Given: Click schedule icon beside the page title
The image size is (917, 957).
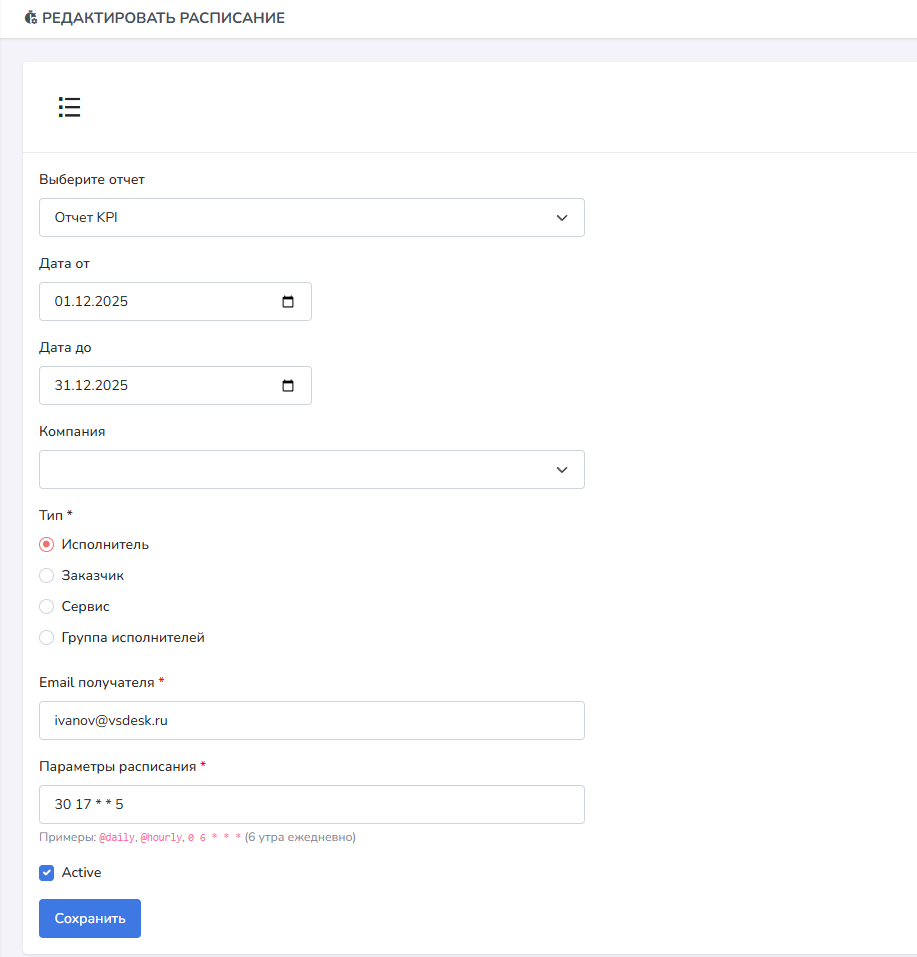Looking at the screenshot, I should 30,18.
